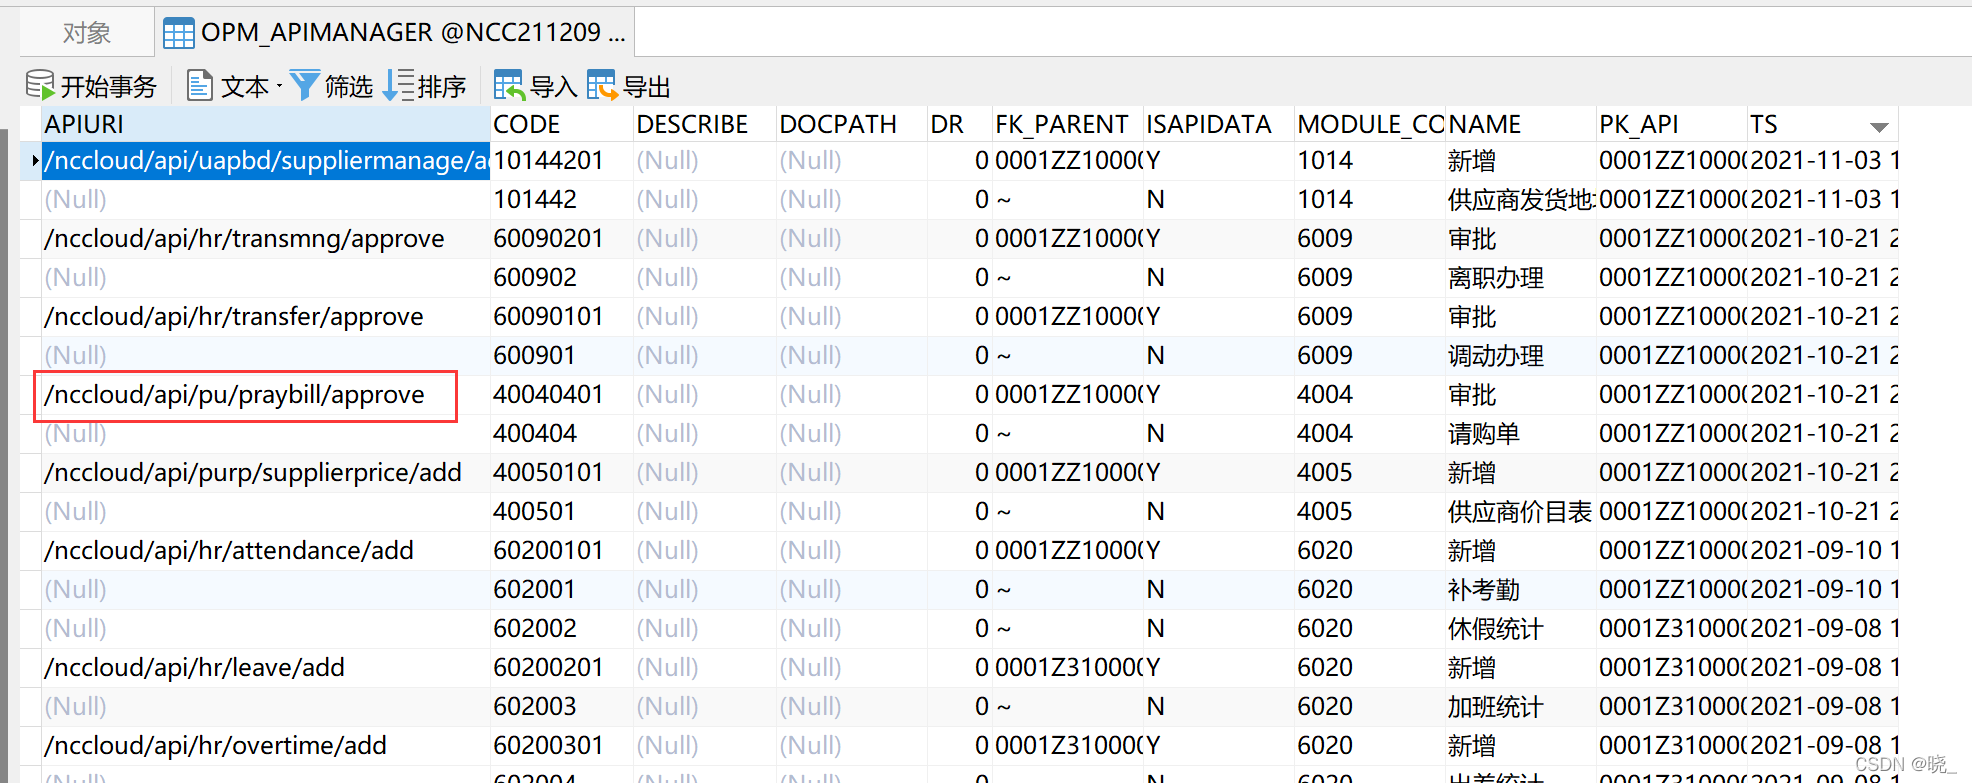This screenshot has width=1972, height=783.
Task: Click CODE cell 40040401
Action: tap(562, 395)
